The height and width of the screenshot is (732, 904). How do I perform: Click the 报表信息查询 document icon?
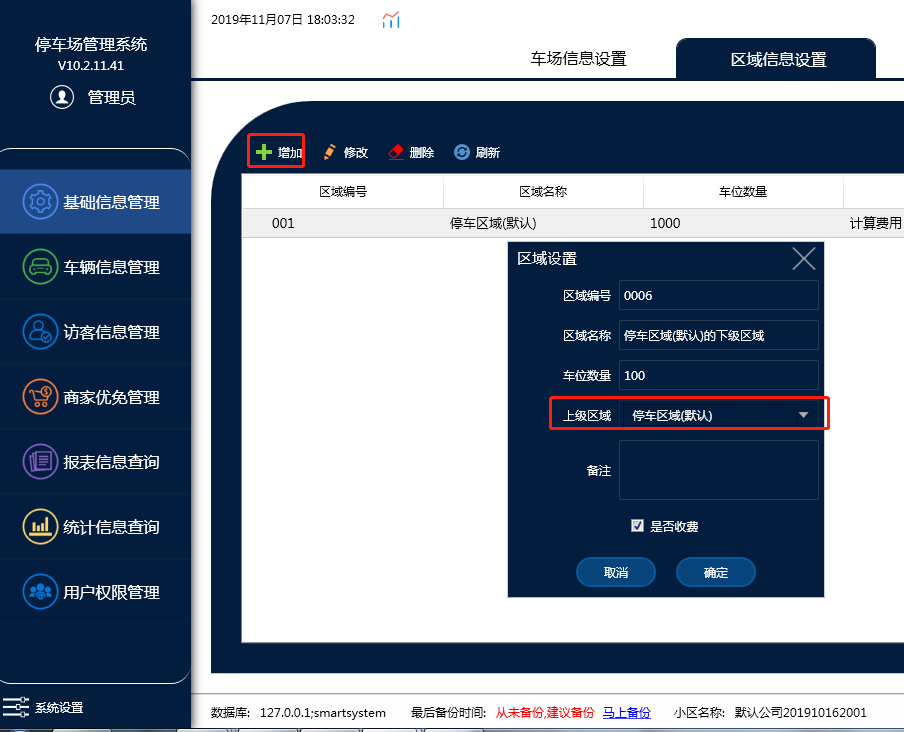(x=40, y=462)
